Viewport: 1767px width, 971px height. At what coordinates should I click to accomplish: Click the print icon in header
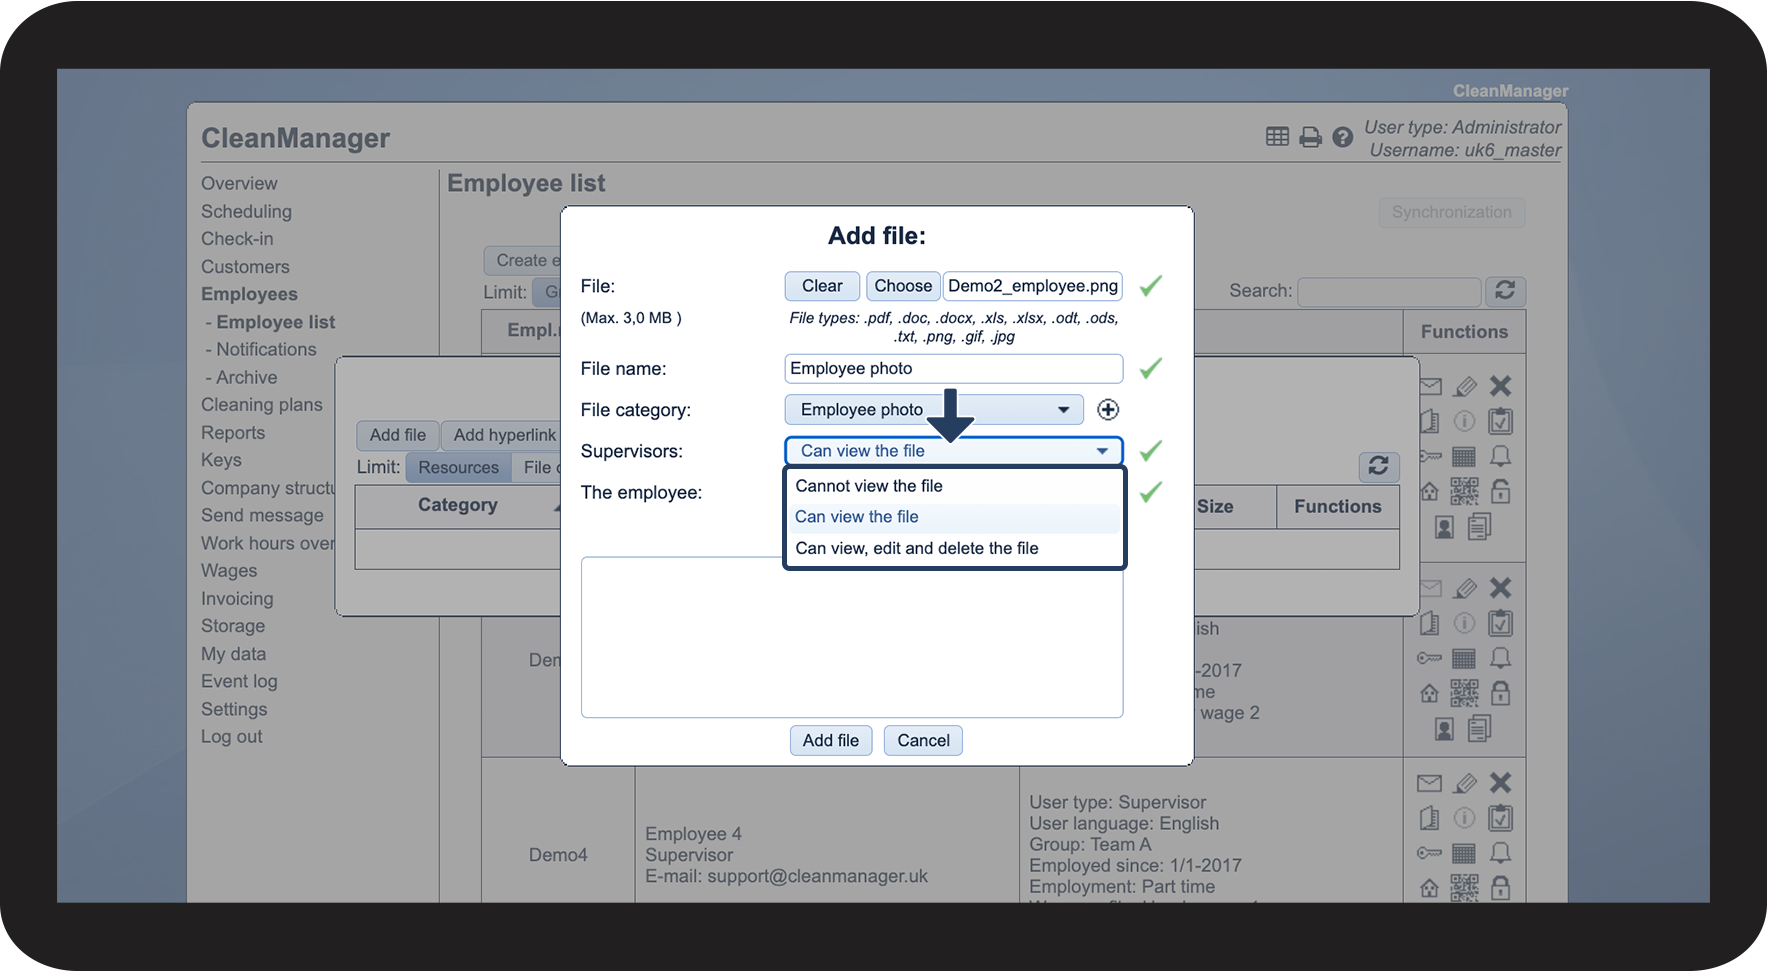click(1310, 137)
